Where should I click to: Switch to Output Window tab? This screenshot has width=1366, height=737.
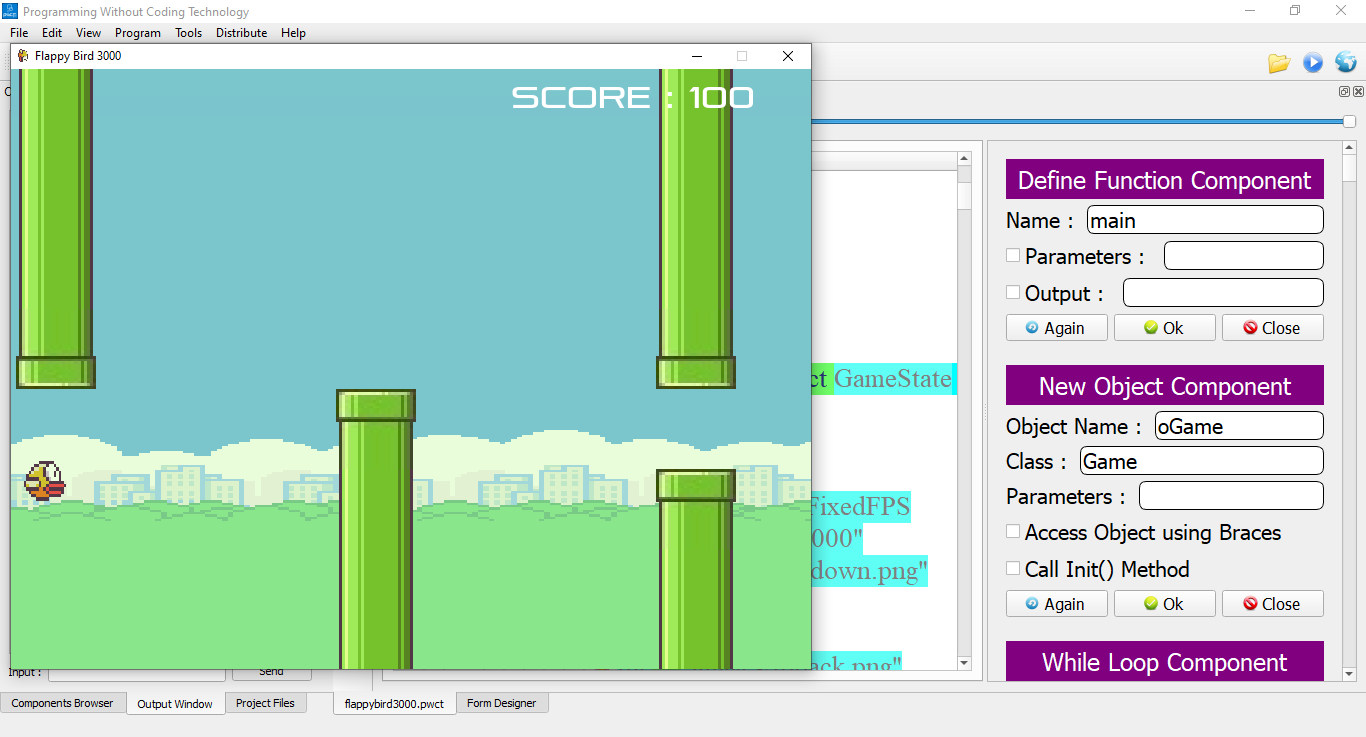175,704
